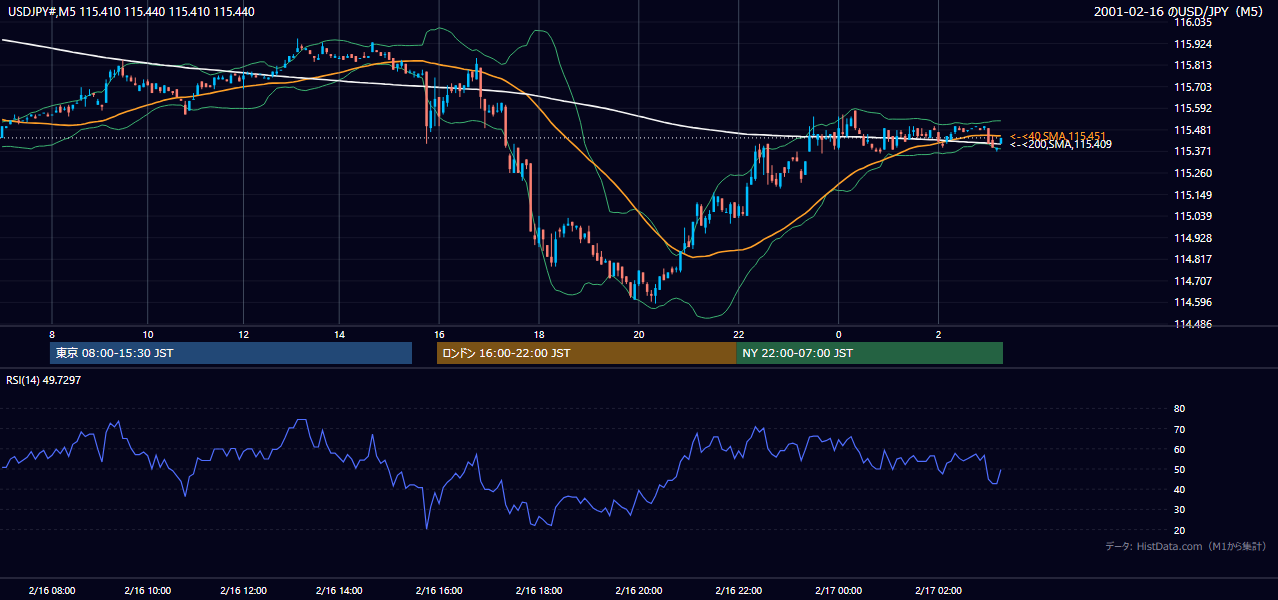The width and height of the screenshot is (1278, 600).
Task: Click the '2001-02-16 のUSD/JPY (M5)' chart title
Action: (x=1180, y=11)
